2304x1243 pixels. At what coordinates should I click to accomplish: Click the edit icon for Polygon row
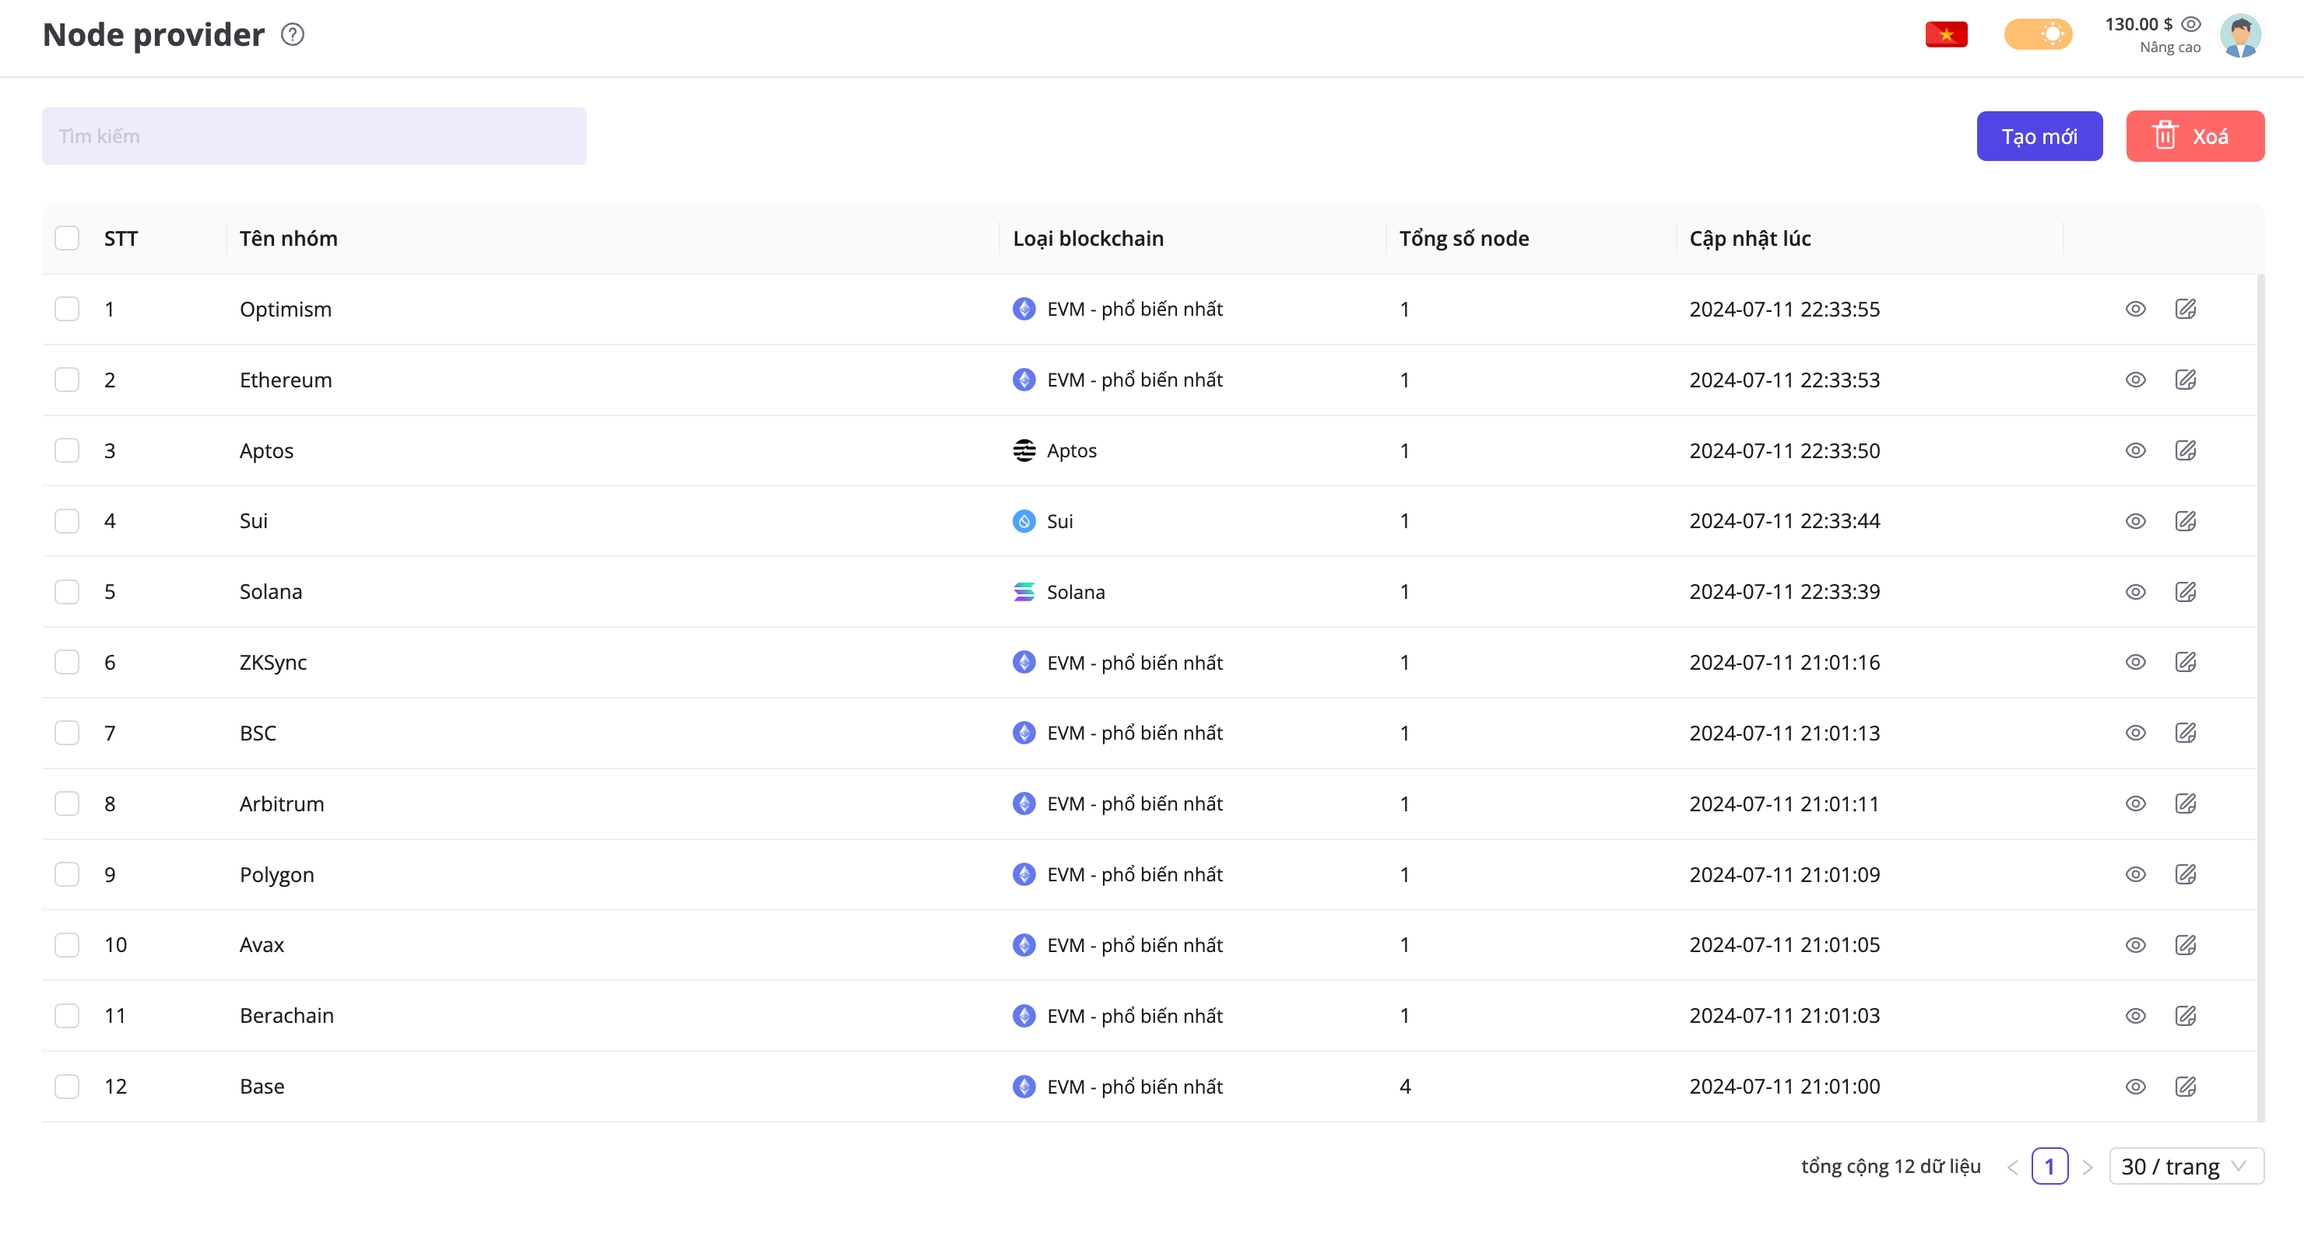pyautogui.click(x=2186, y=875)
